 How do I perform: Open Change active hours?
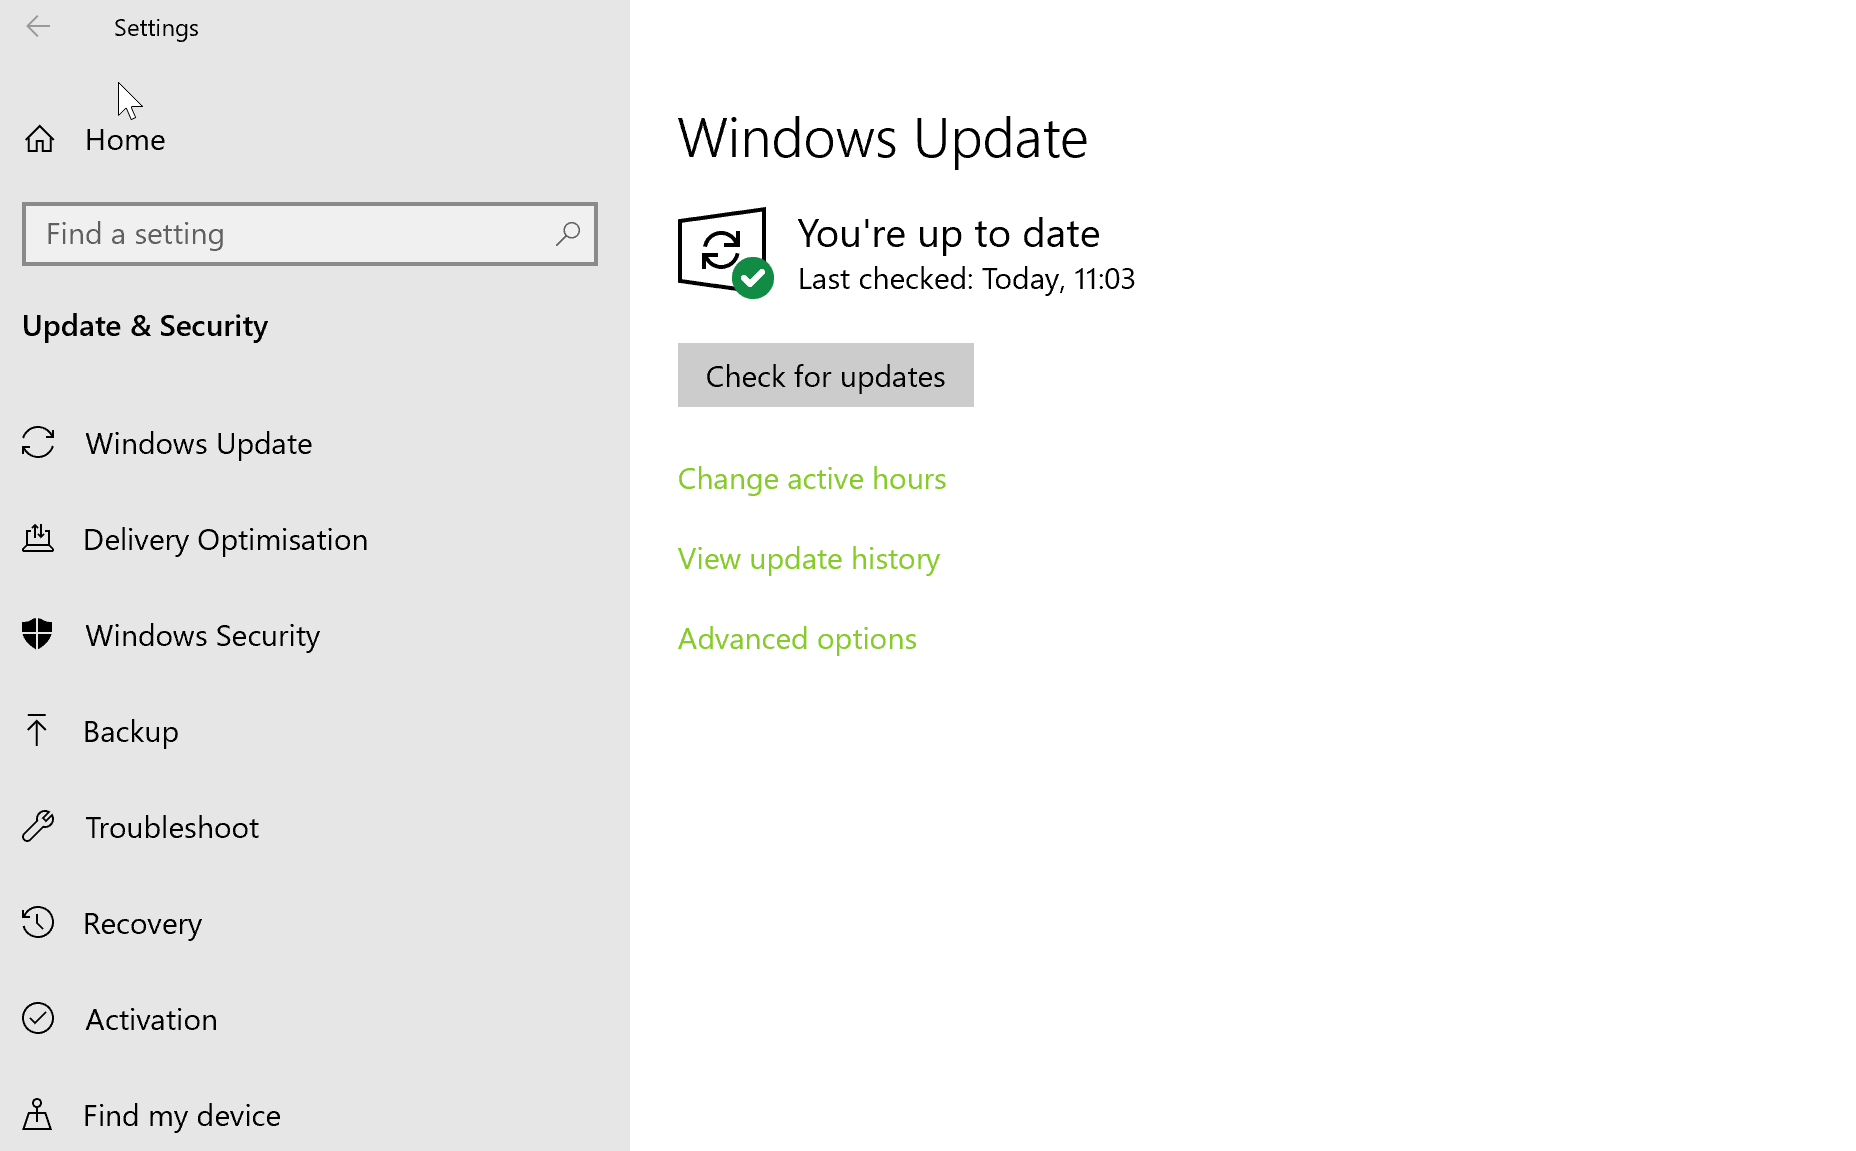tap(811, 479)
